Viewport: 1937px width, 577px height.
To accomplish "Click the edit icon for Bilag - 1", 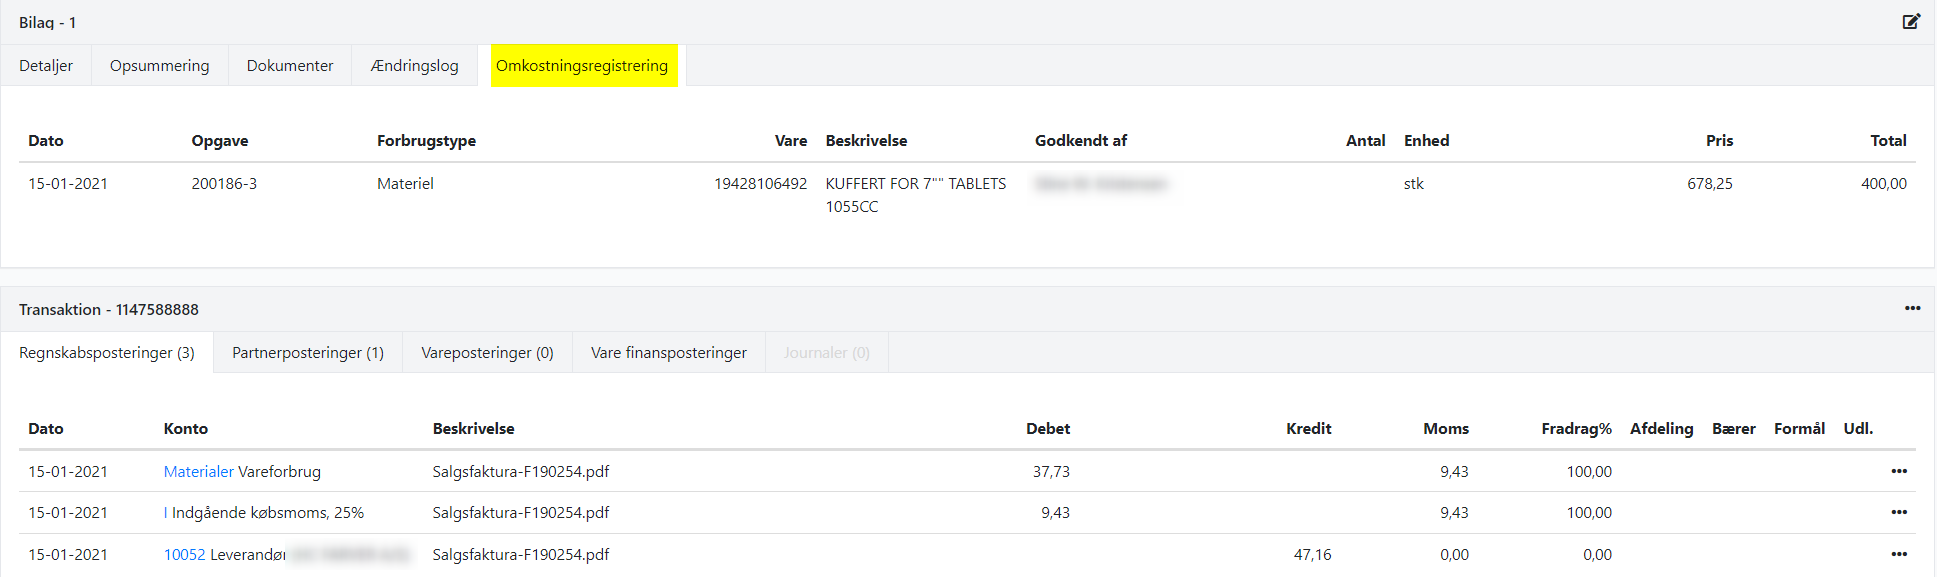I will [x=1910, y=21].
